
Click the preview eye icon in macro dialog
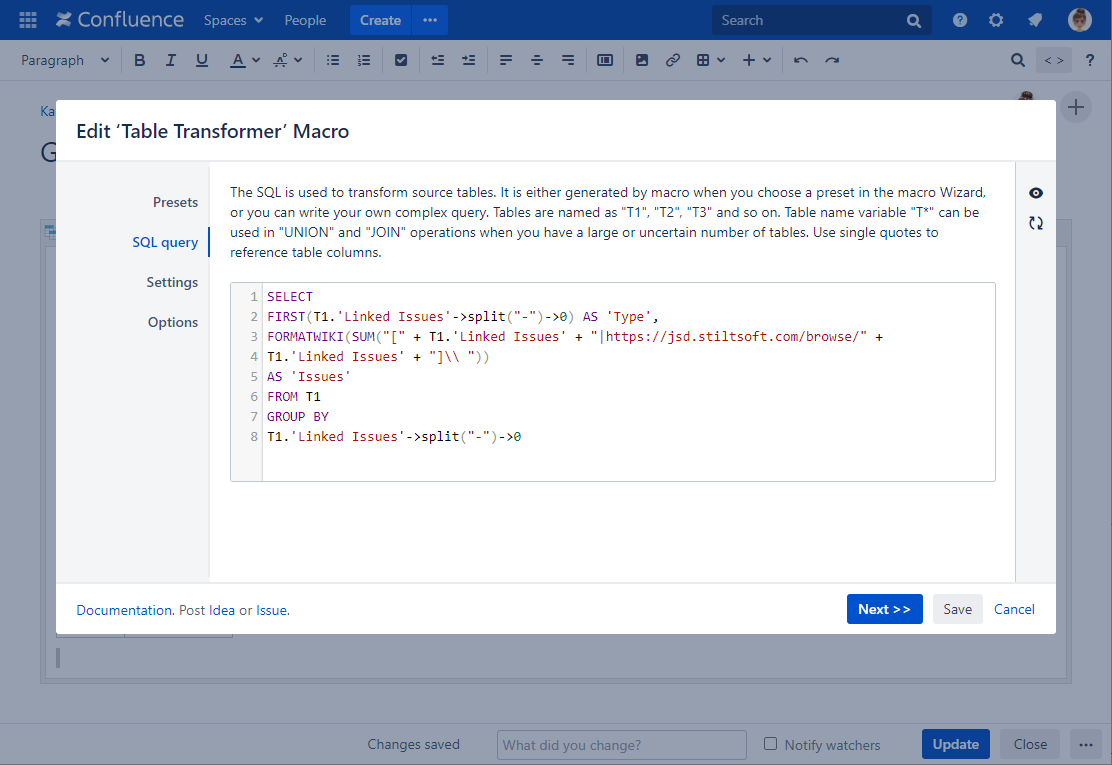coord(1036,193)
